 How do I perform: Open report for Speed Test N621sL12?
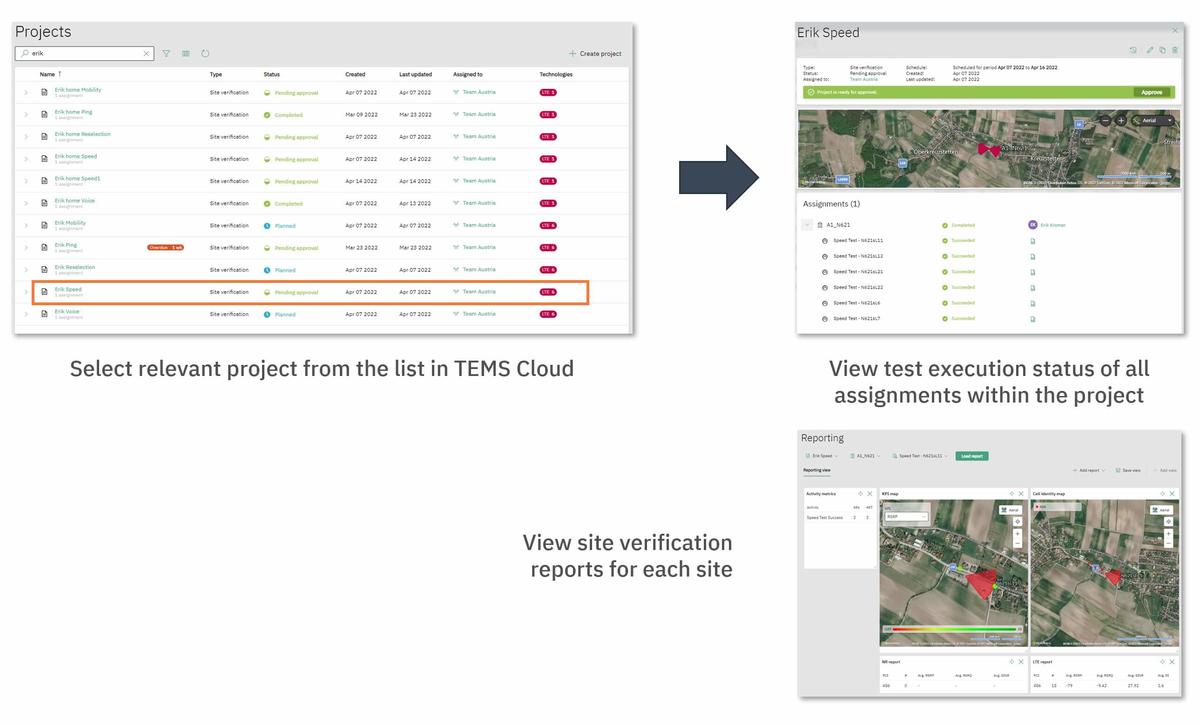coord(1032,256)
